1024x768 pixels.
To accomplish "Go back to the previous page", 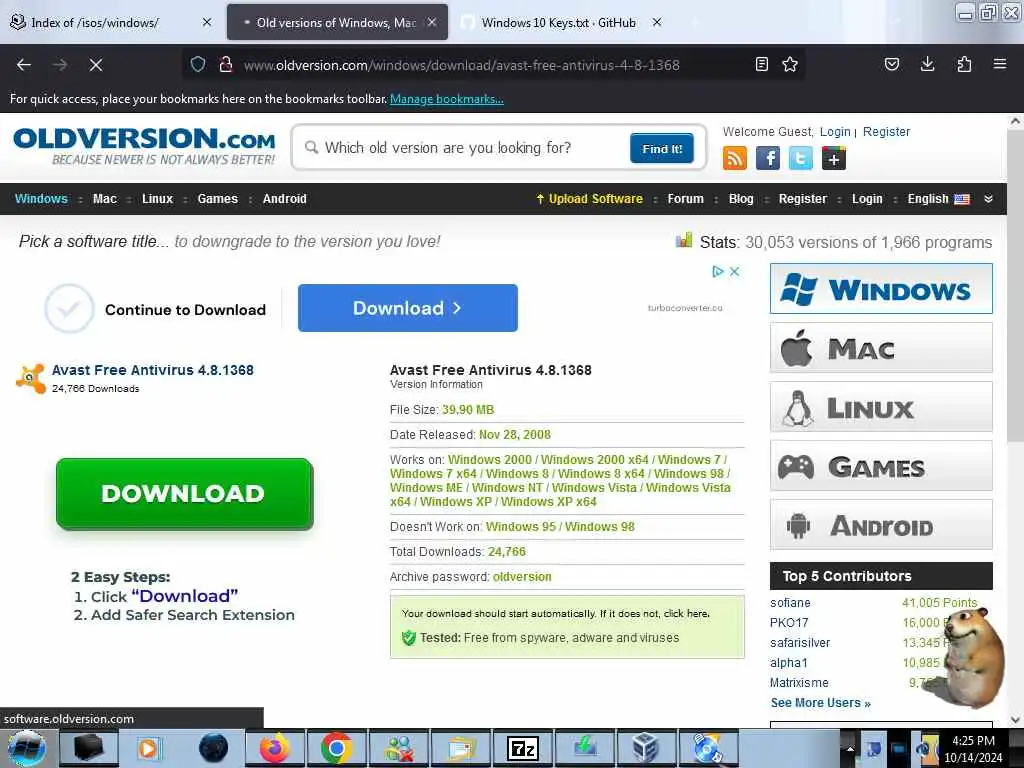I will [24, 65].
